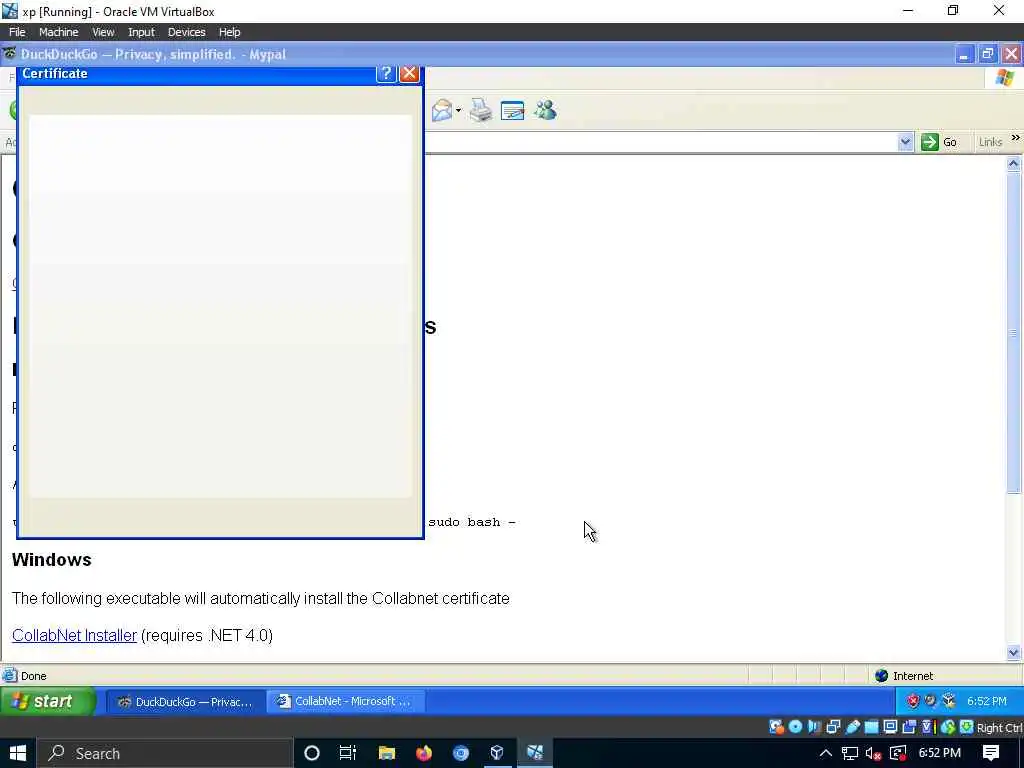The width and height of the screenshot is (1024, 768).
Task: Click the VirtualBox mouse integration status icon
Action: (948, 727)
